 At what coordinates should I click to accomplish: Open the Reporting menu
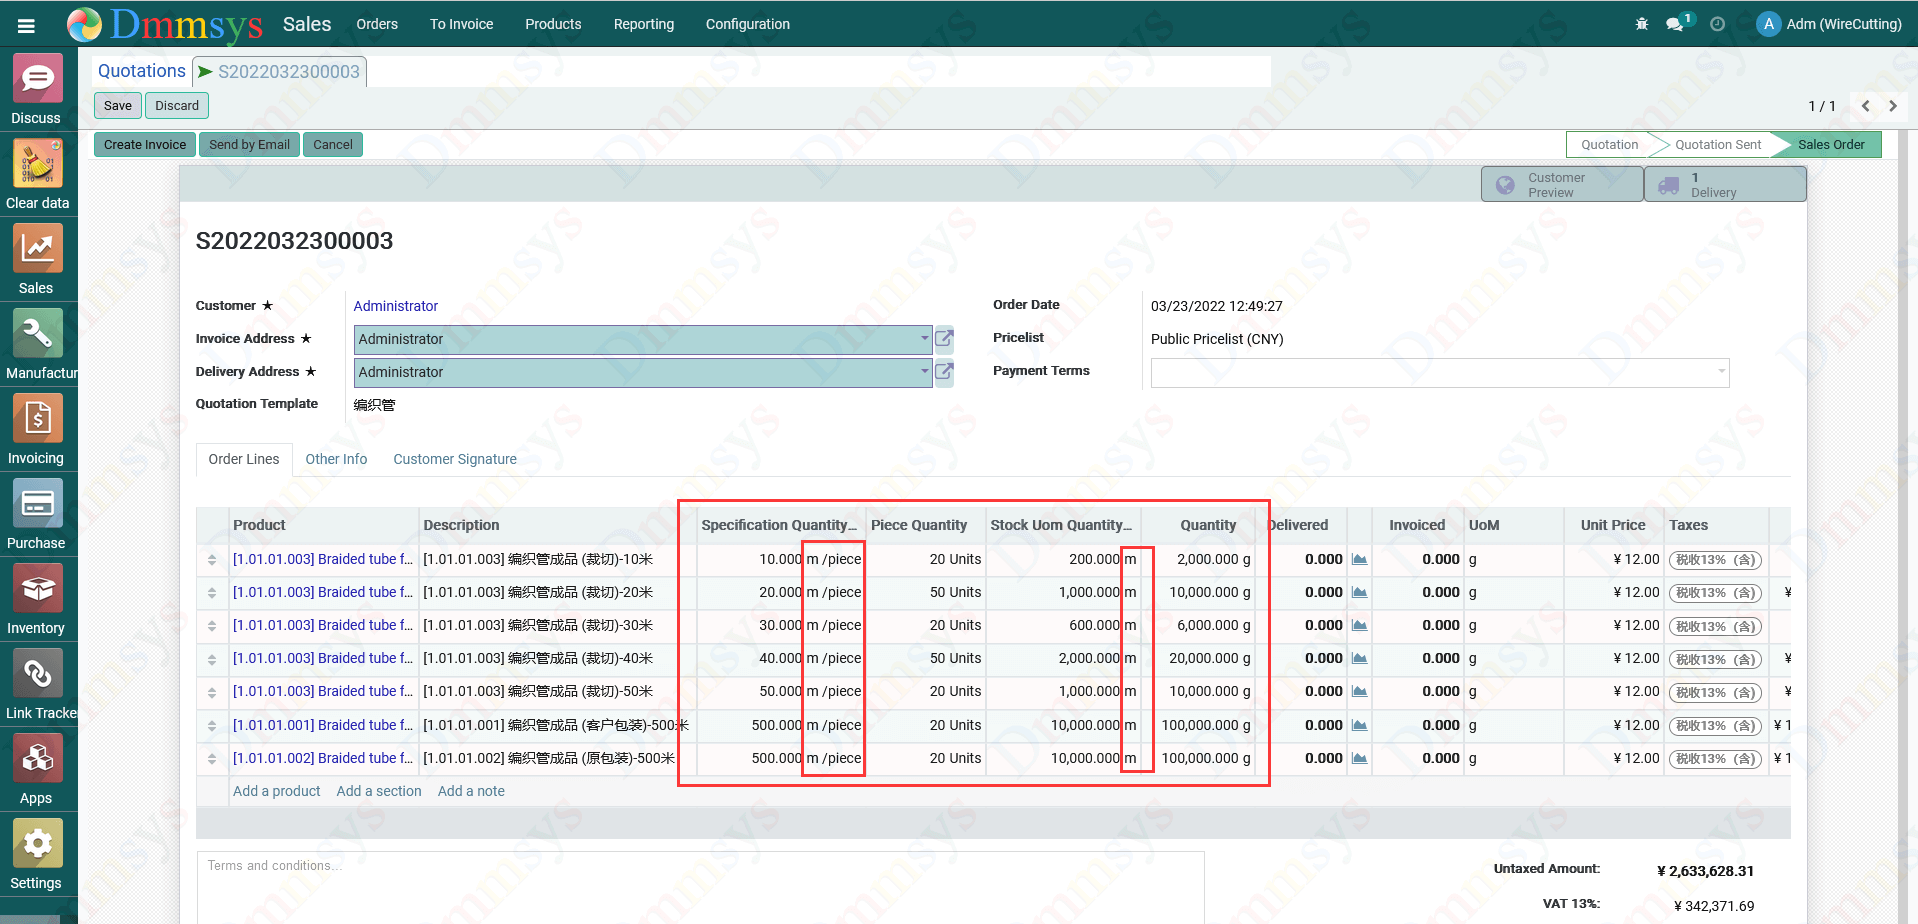644,24
